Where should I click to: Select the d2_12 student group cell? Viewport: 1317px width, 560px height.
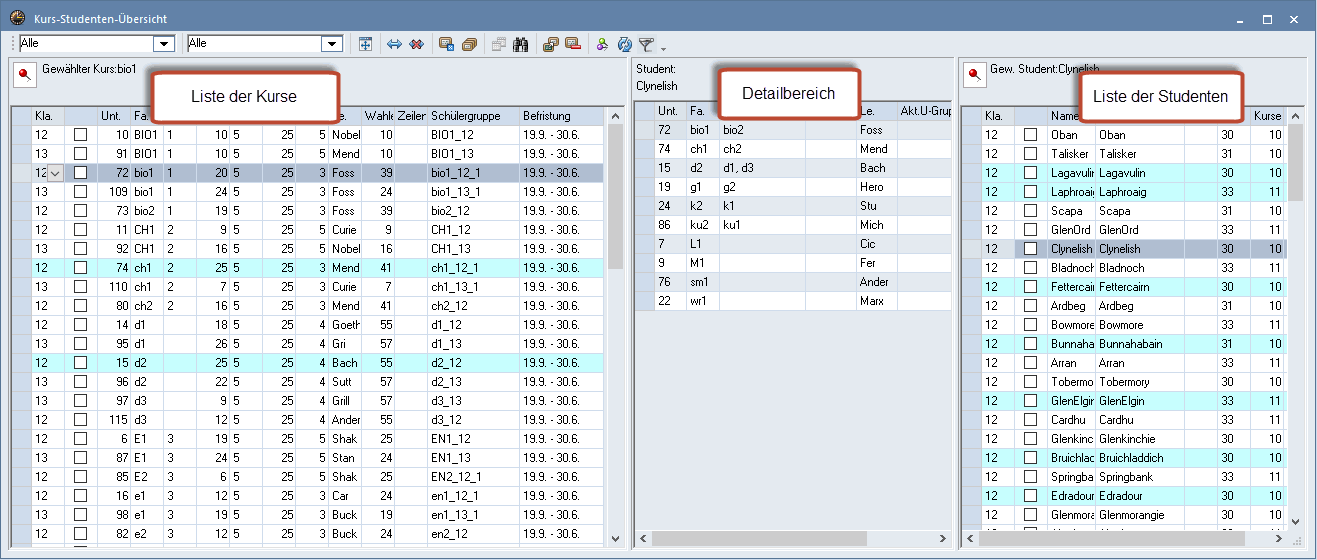pyautogui.click(x=473, y=362)
